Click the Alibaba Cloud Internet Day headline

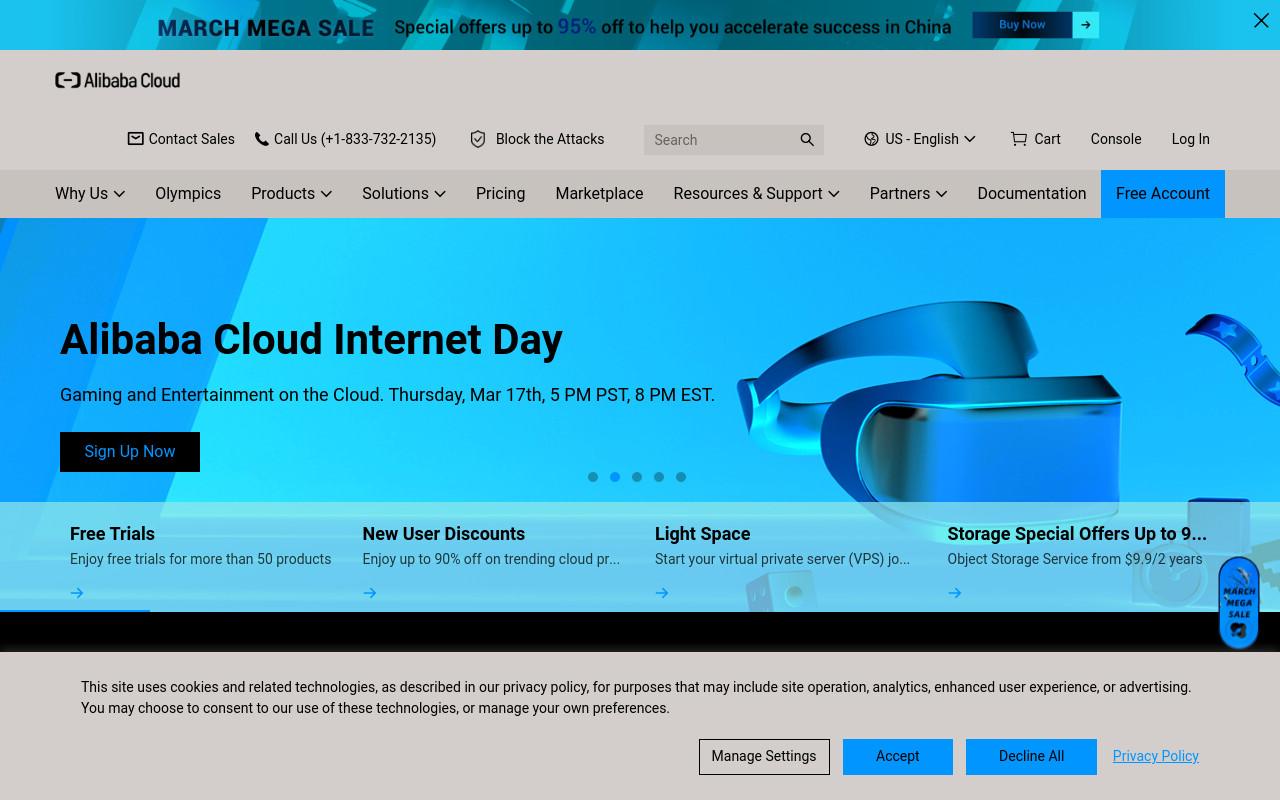(311, 340)
